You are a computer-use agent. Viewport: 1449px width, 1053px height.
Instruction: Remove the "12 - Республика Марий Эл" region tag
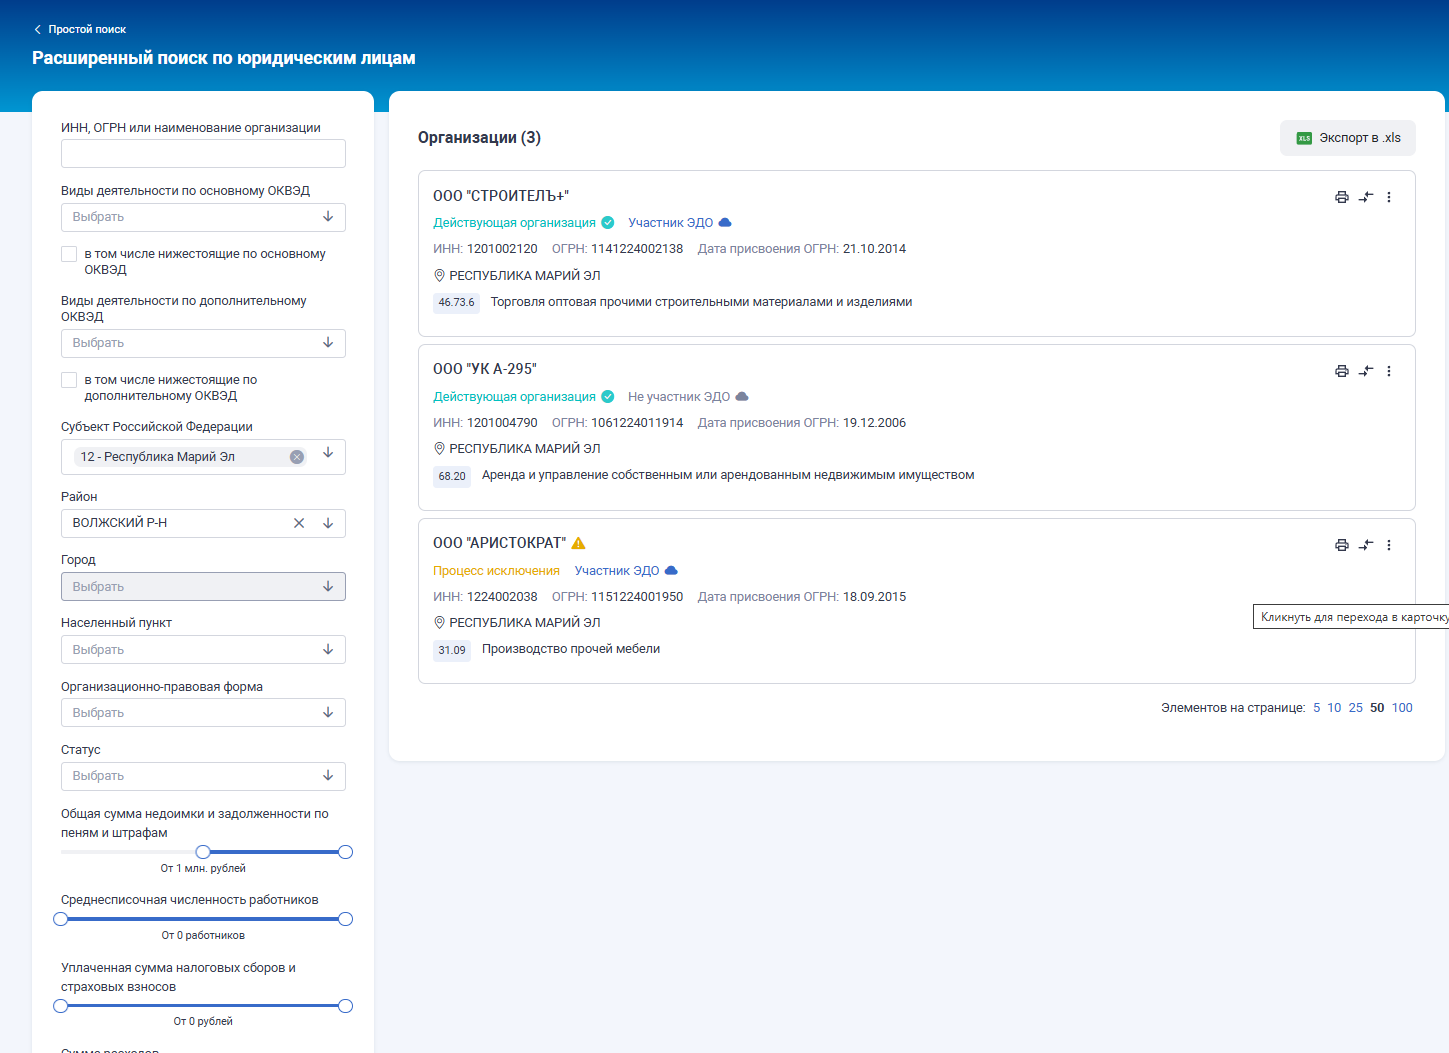point(297,457)
